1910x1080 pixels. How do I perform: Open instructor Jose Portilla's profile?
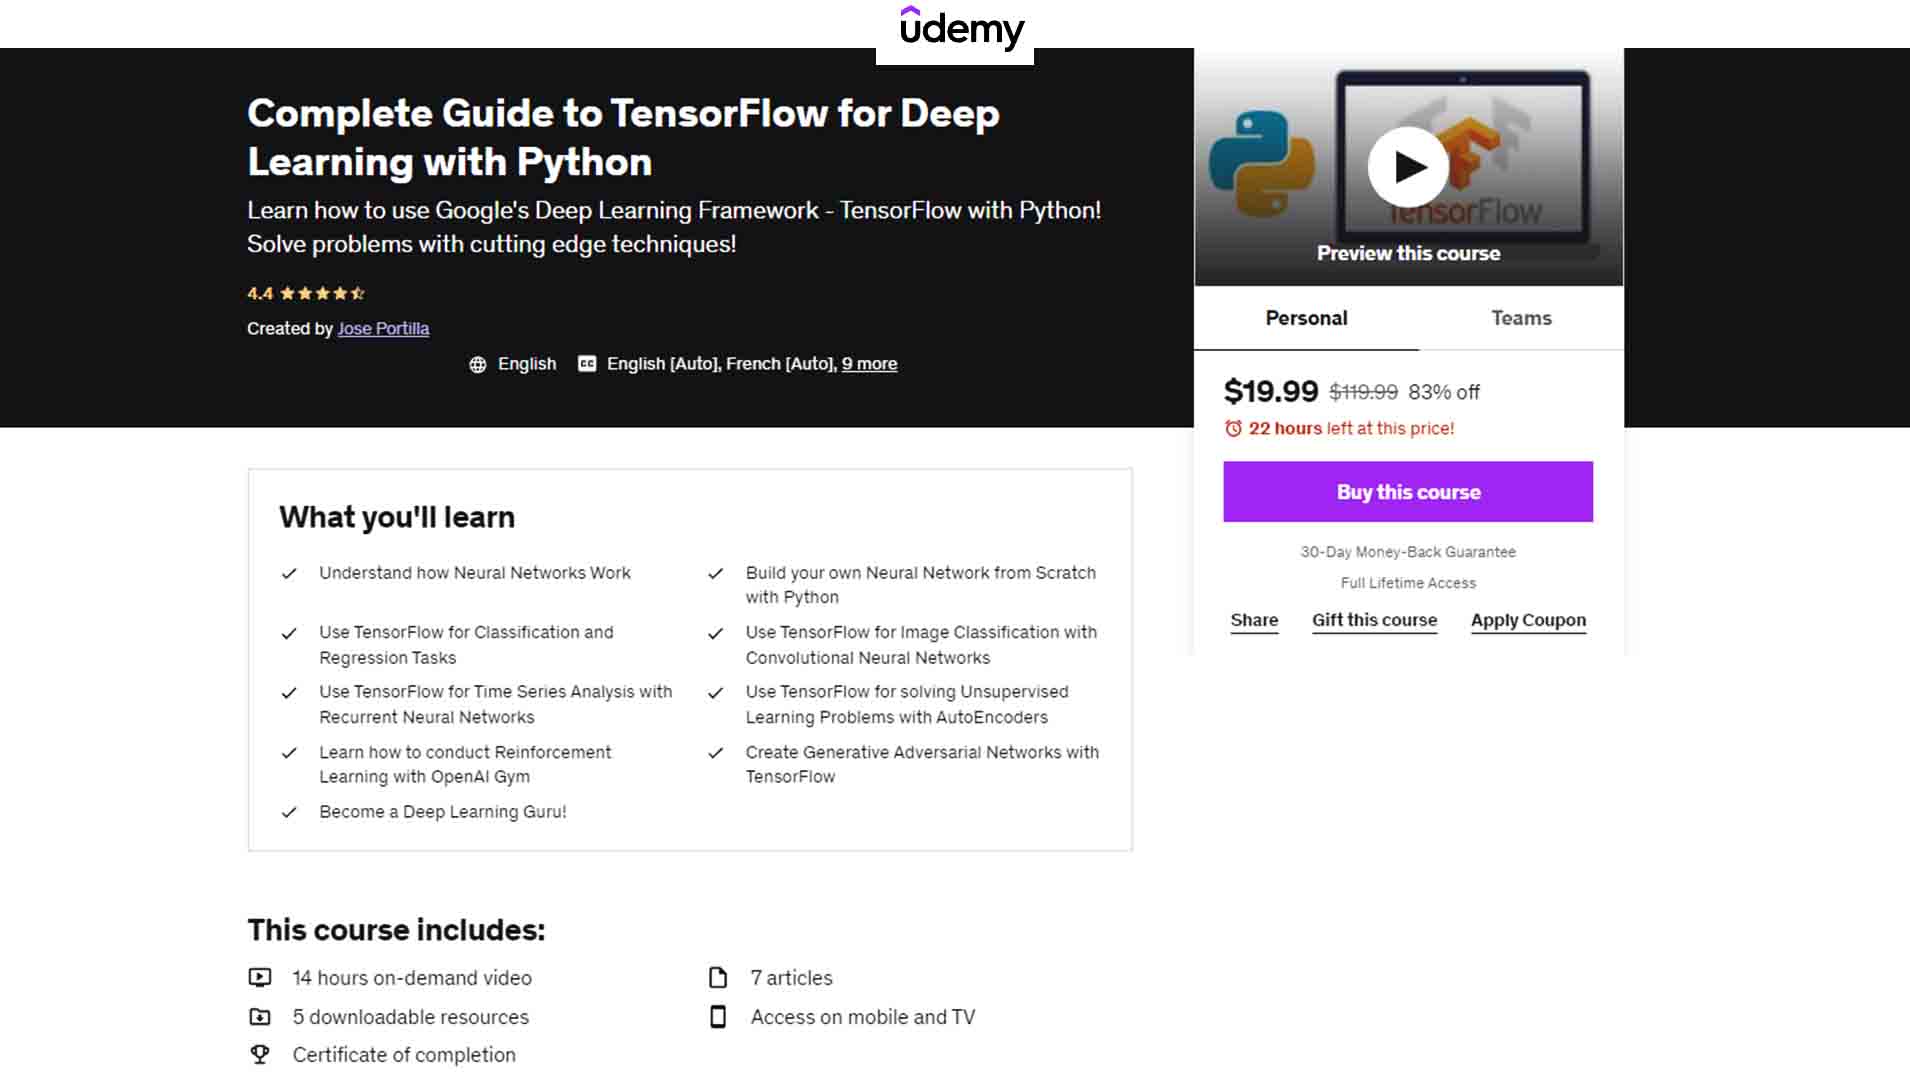coord(383,328)
